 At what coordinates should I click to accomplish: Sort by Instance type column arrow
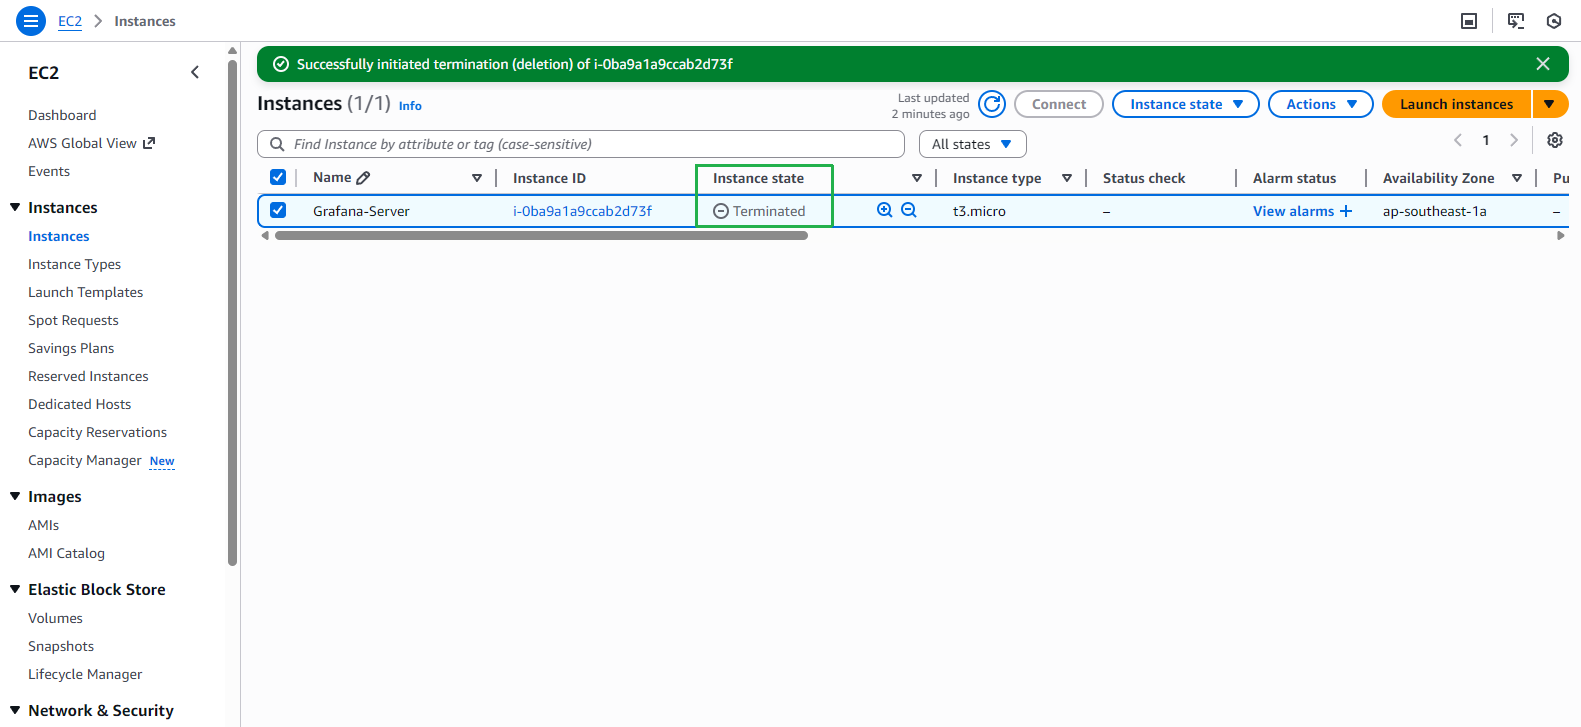point(1067,178)
